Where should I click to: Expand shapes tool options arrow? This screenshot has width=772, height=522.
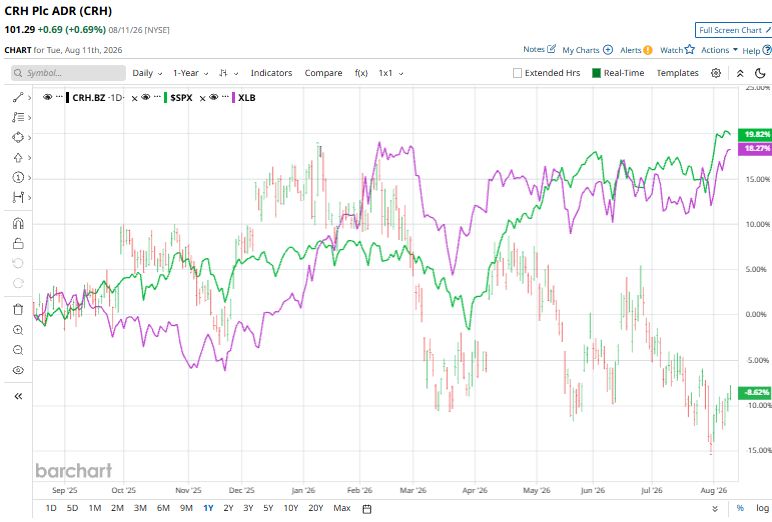pos(30,137)
